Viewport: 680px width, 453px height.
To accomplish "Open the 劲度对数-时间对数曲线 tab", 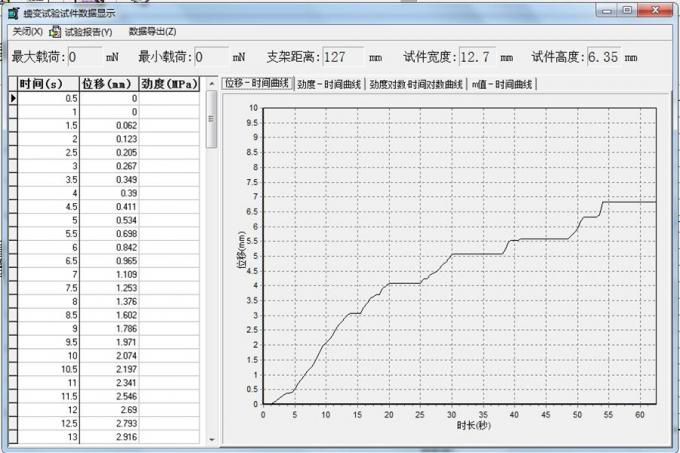I will pos(415,84).
